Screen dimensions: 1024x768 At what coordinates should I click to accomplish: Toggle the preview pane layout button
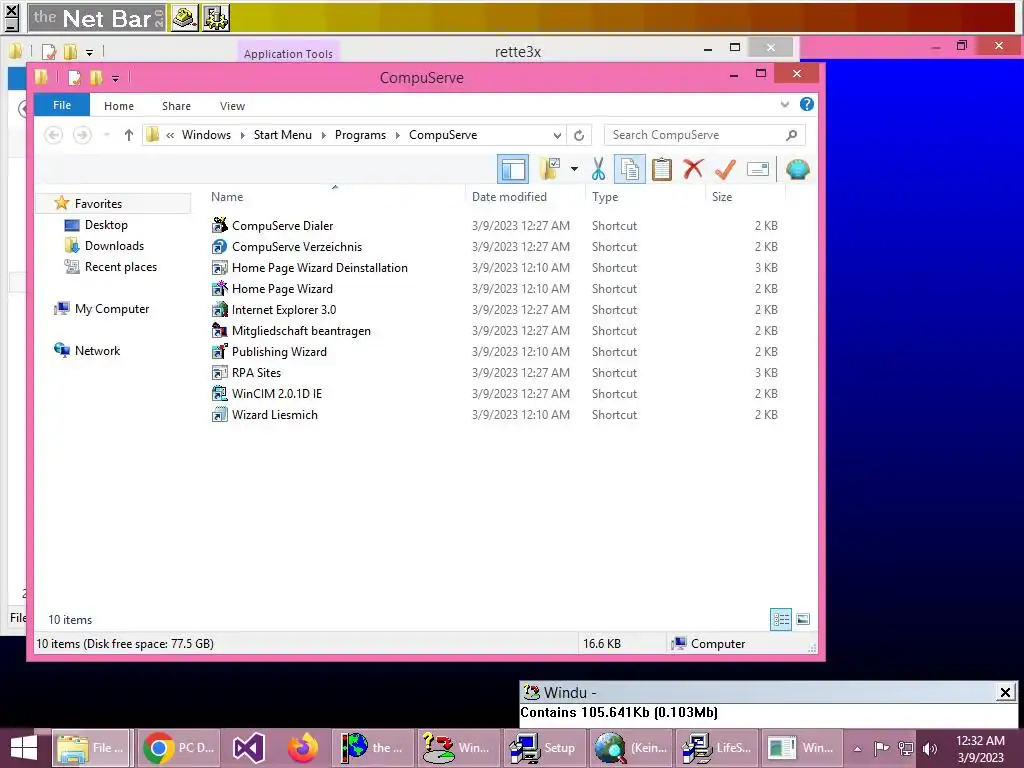(x=513, y=169)
